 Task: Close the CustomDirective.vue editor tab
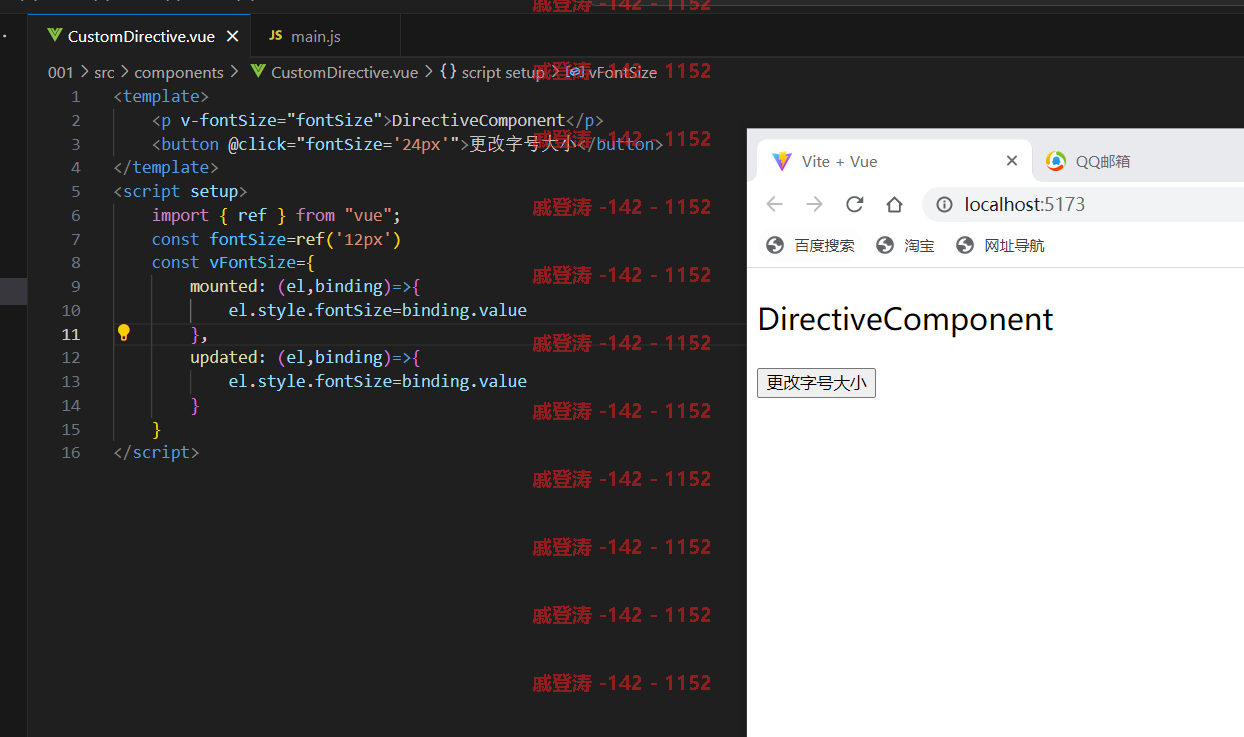(233, 36)
